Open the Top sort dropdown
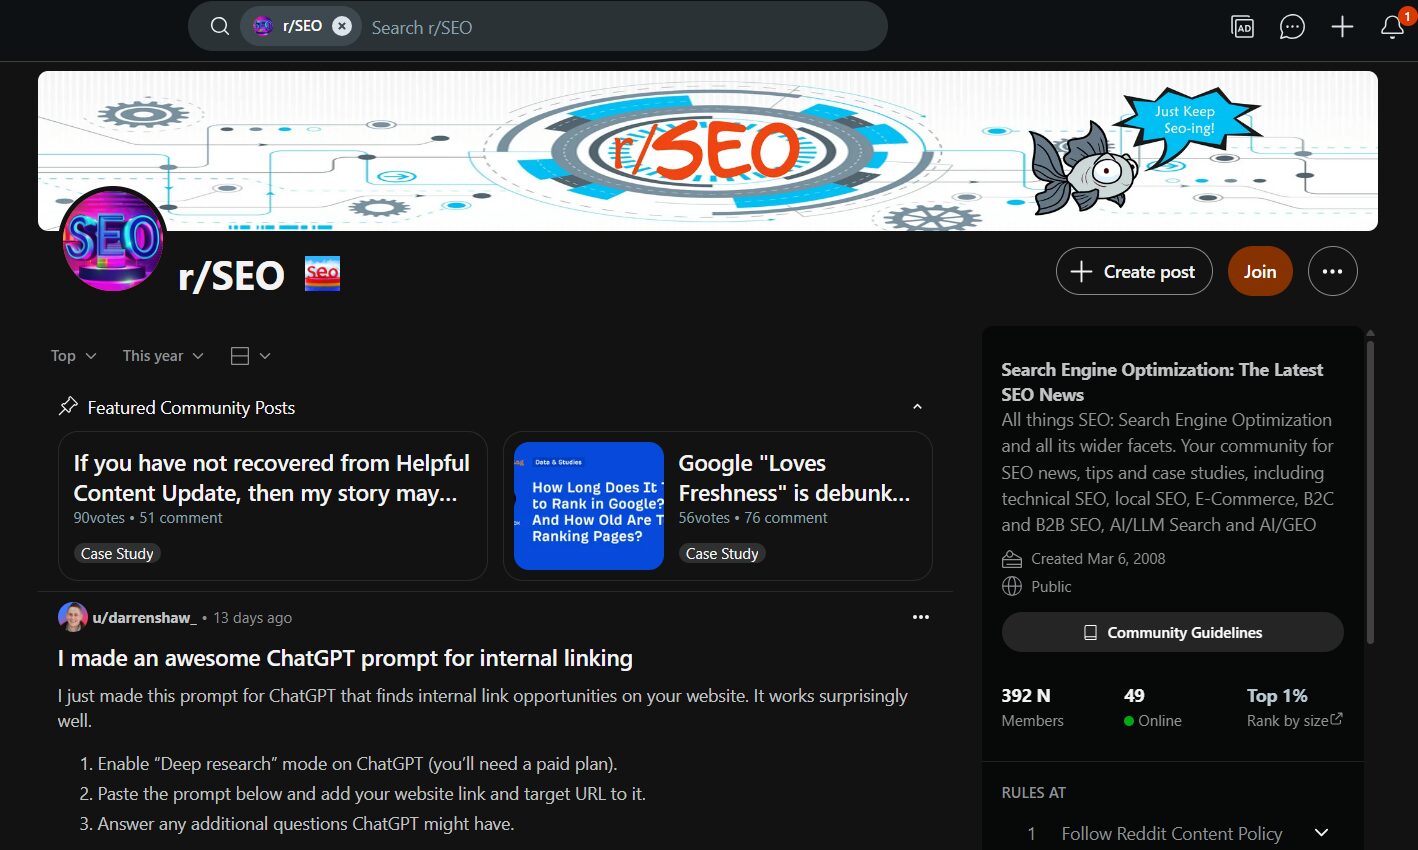The image size is (1418, 850). 74,356
